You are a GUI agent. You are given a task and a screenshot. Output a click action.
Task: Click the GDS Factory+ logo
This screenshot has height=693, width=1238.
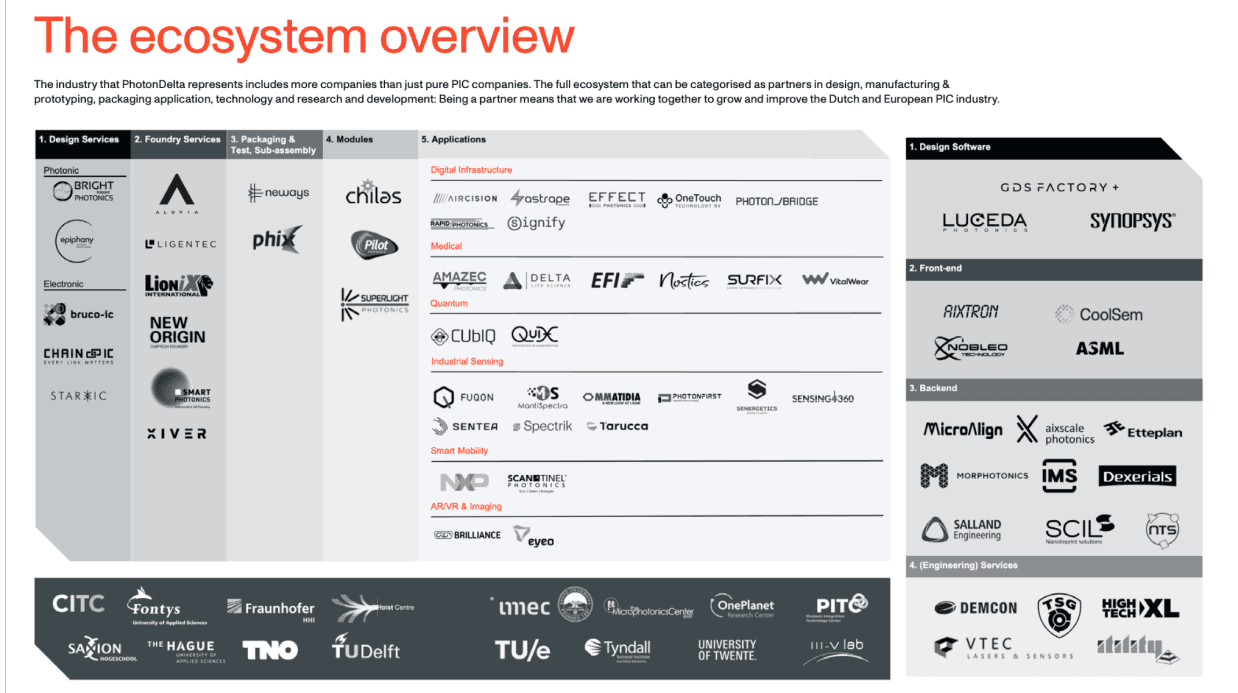1060,187
